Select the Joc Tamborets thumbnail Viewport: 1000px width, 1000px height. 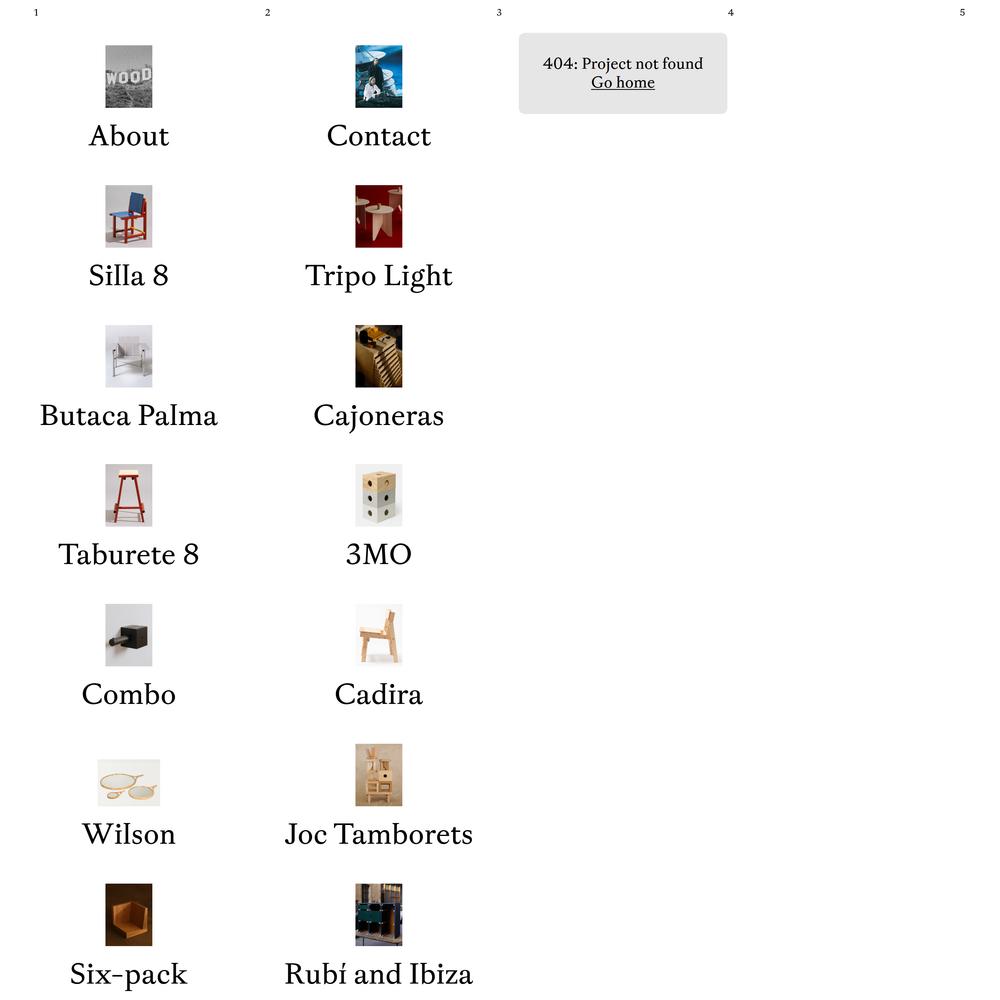pyautogui.click(x=379, y=775)
